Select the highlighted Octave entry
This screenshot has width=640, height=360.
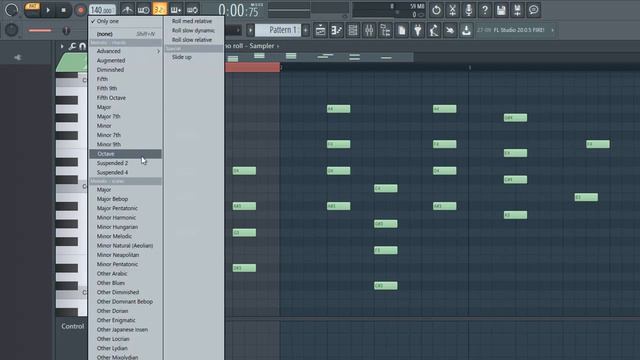pos(125,154)
